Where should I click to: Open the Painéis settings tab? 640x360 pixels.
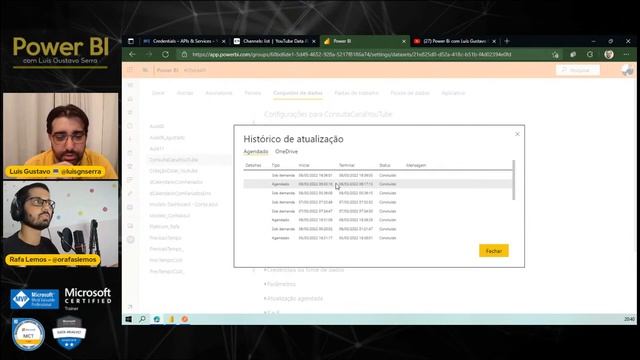pyautogui.click(x=253, y=93)
